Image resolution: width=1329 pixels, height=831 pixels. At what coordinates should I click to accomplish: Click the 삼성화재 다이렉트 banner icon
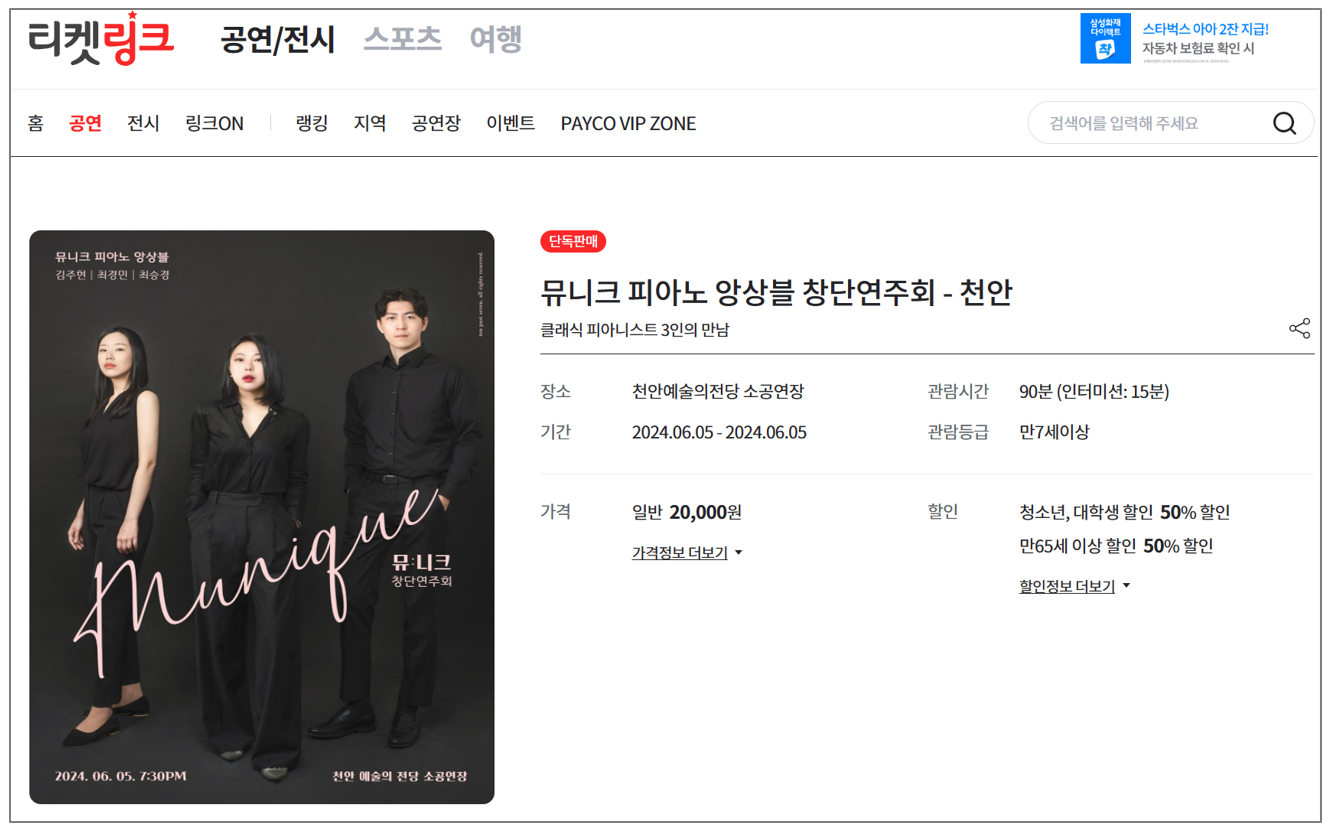[1104, 40]
